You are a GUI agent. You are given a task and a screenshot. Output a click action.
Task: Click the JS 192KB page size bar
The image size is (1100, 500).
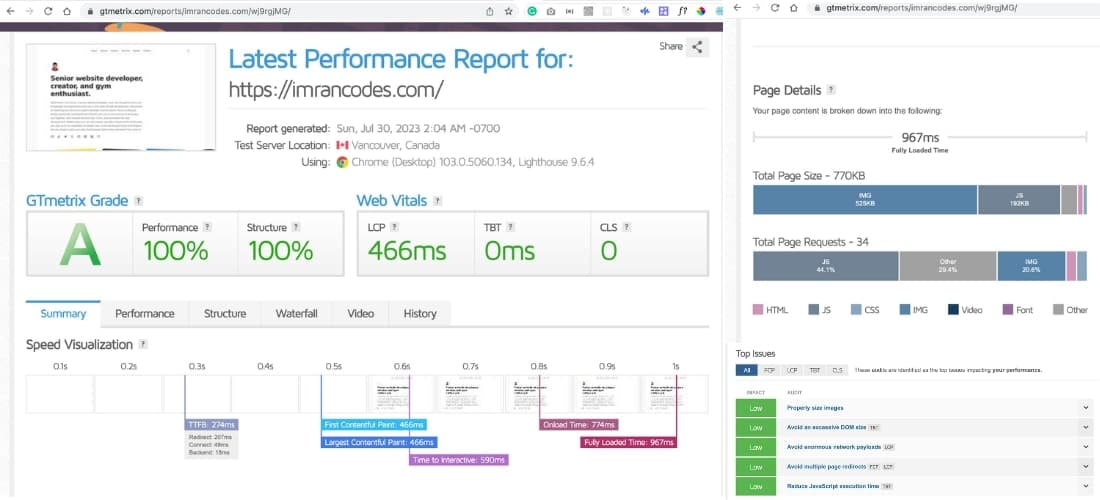coord(1019,200)
